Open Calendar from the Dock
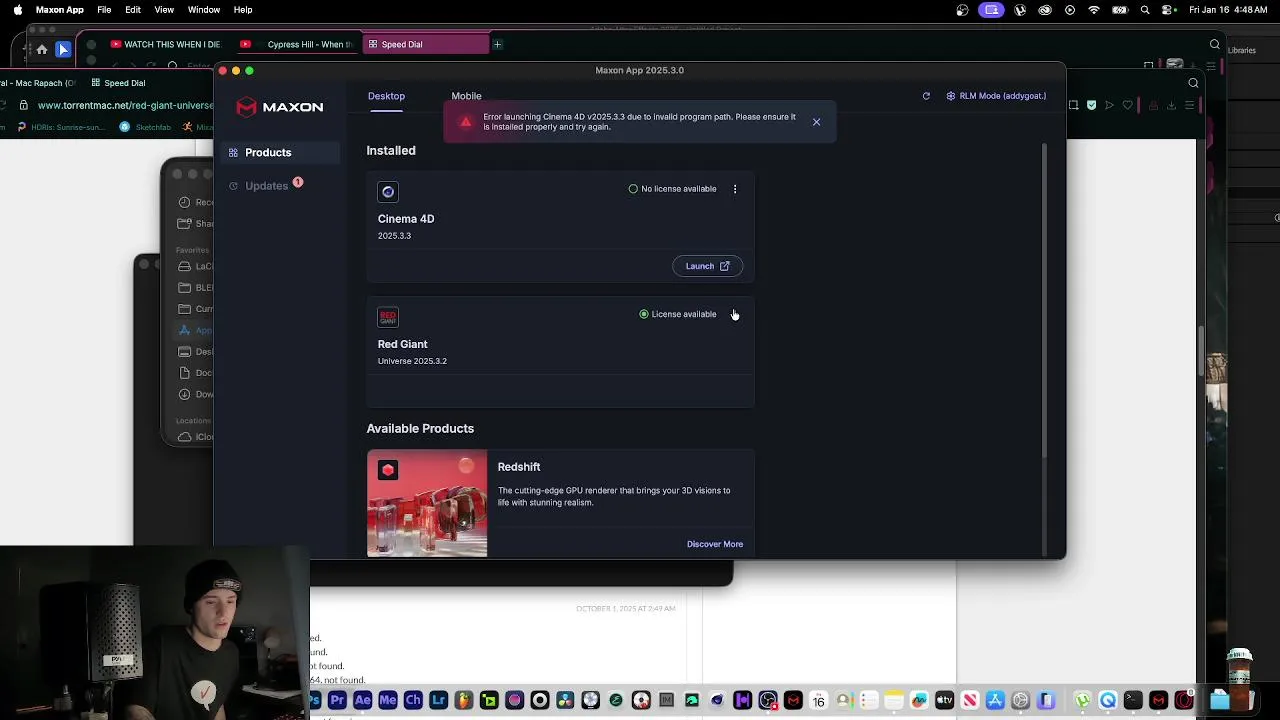Viewport: 1280px width, 720px height. (x=818, y=700)
